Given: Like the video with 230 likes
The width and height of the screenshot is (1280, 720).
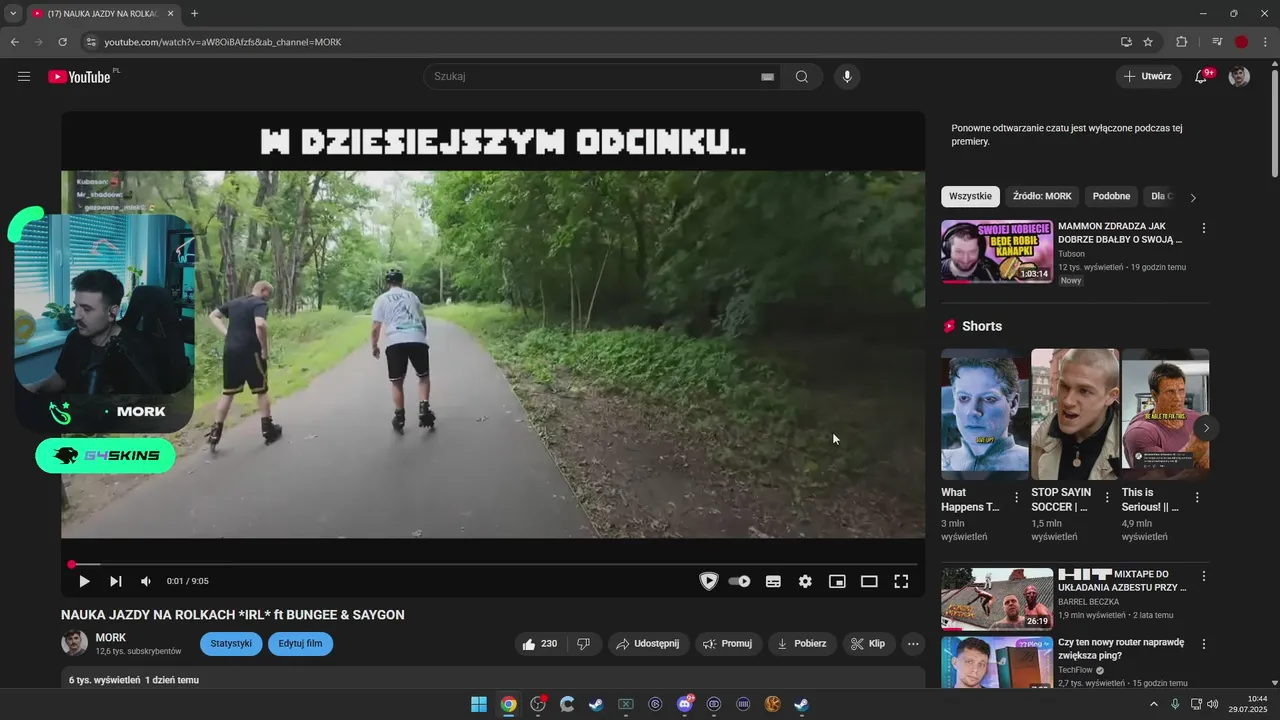Looking at the screenshot, I should pos(540,644).
